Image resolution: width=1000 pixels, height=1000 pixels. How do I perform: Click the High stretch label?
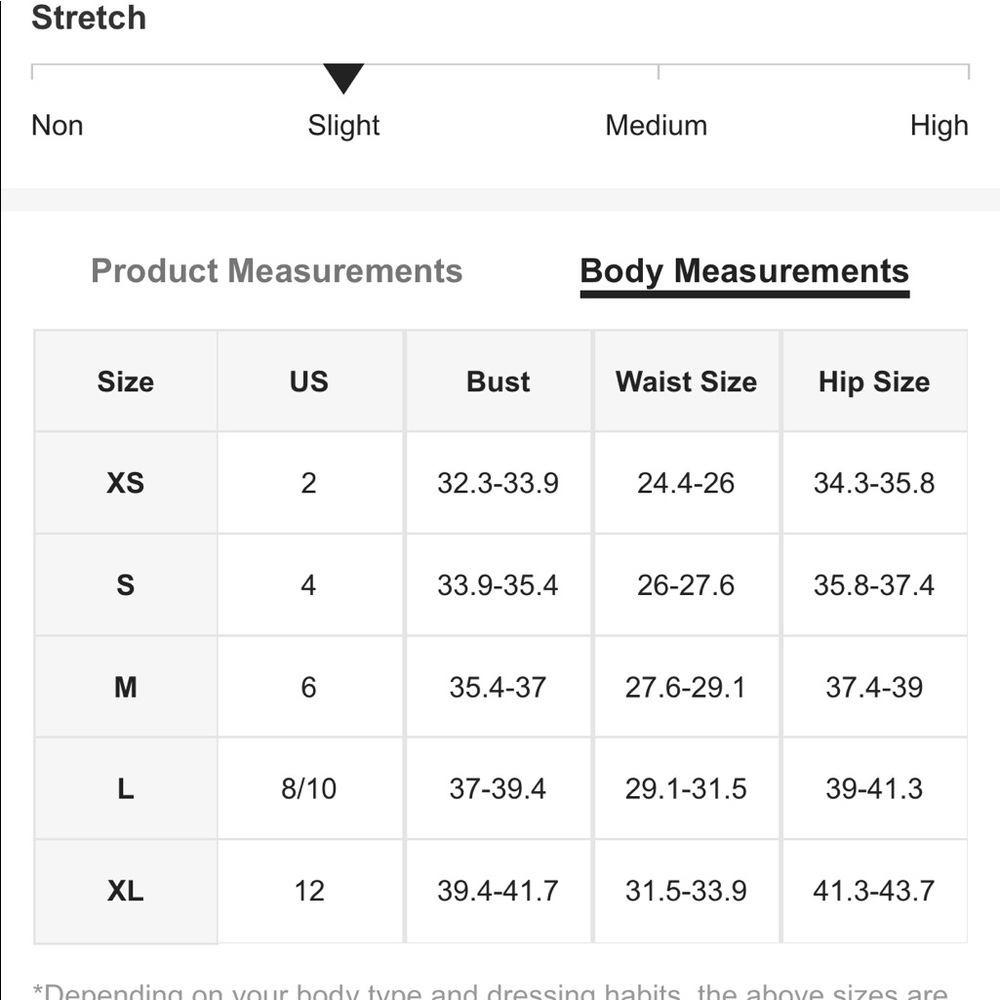(x=939, y=125)
